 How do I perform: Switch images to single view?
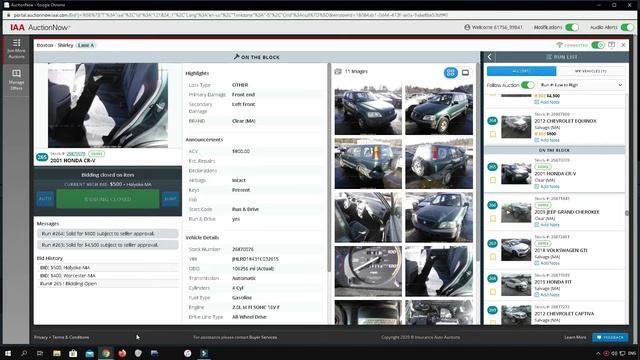pyautogui.click(x=465, y=73)
